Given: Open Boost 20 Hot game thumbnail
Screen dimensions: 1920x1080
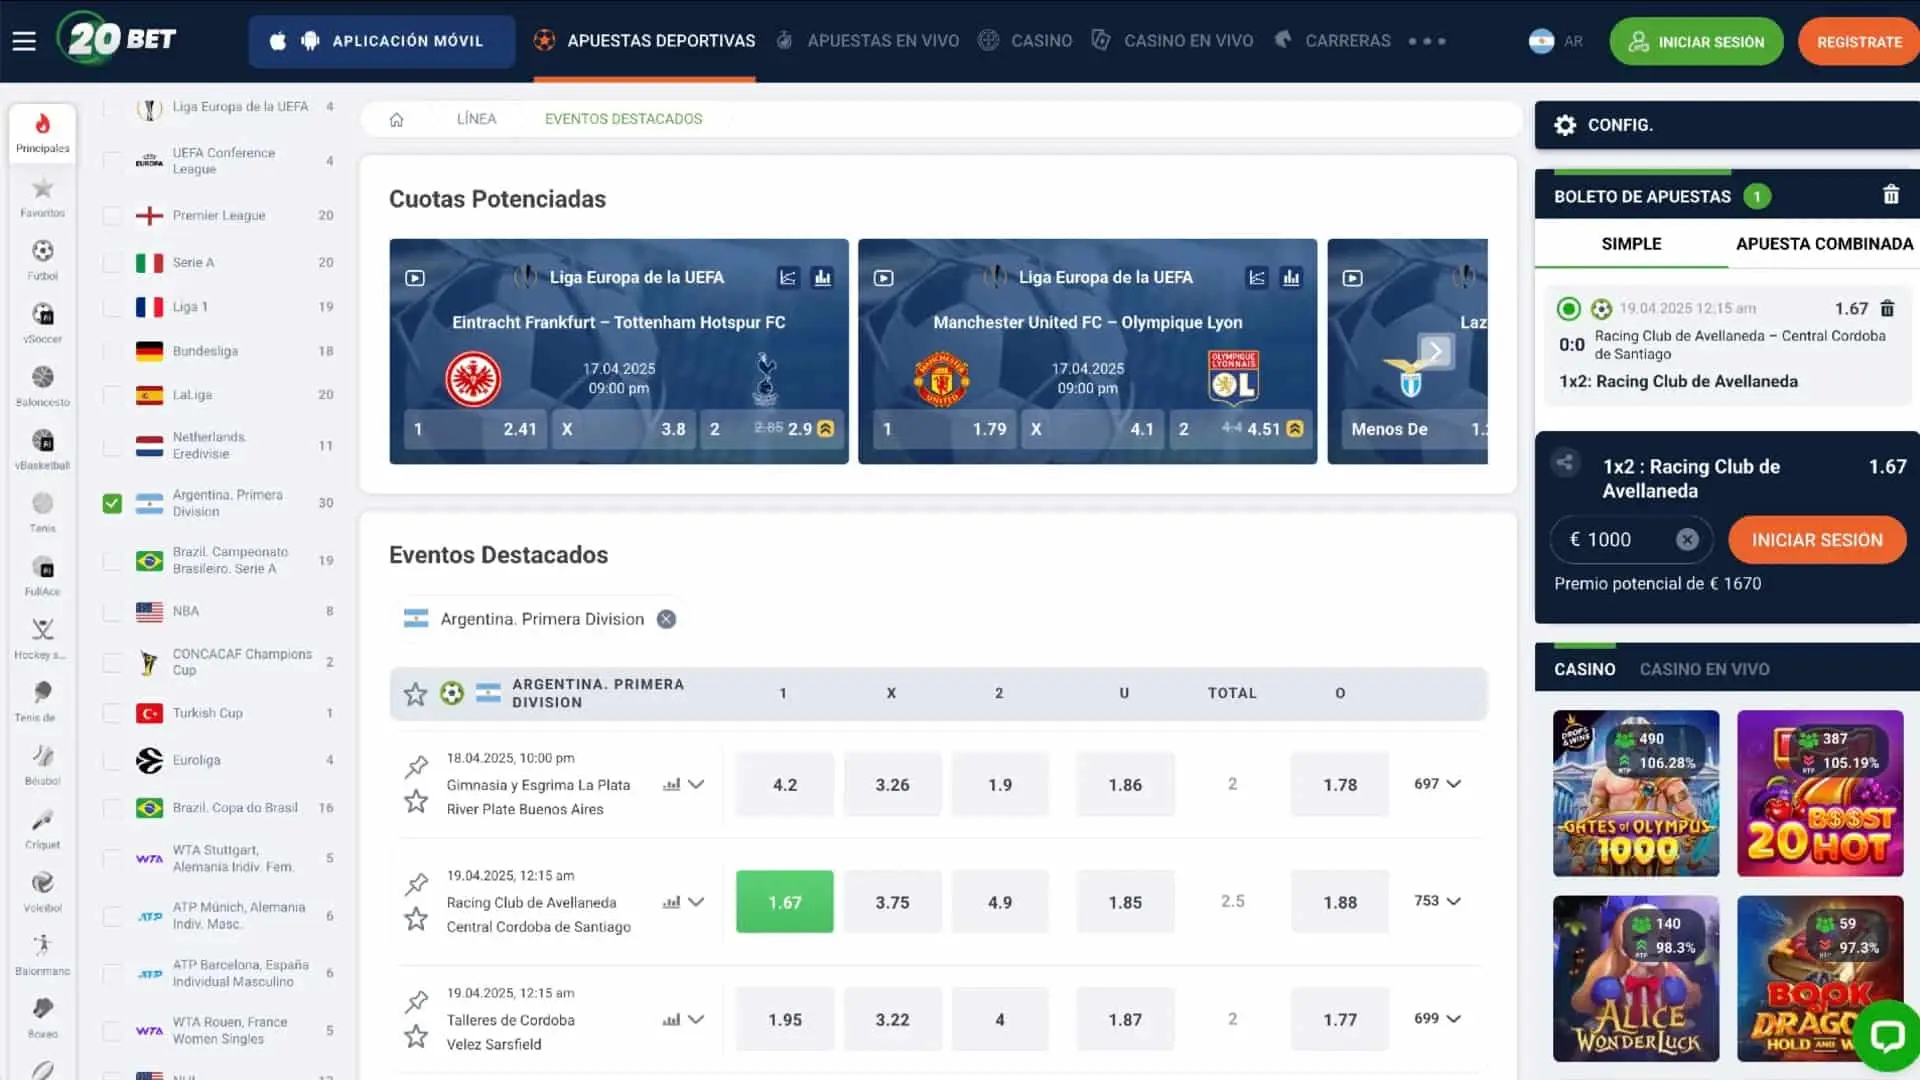Looking at the screenshot, I should click(x=1820, y=793).
